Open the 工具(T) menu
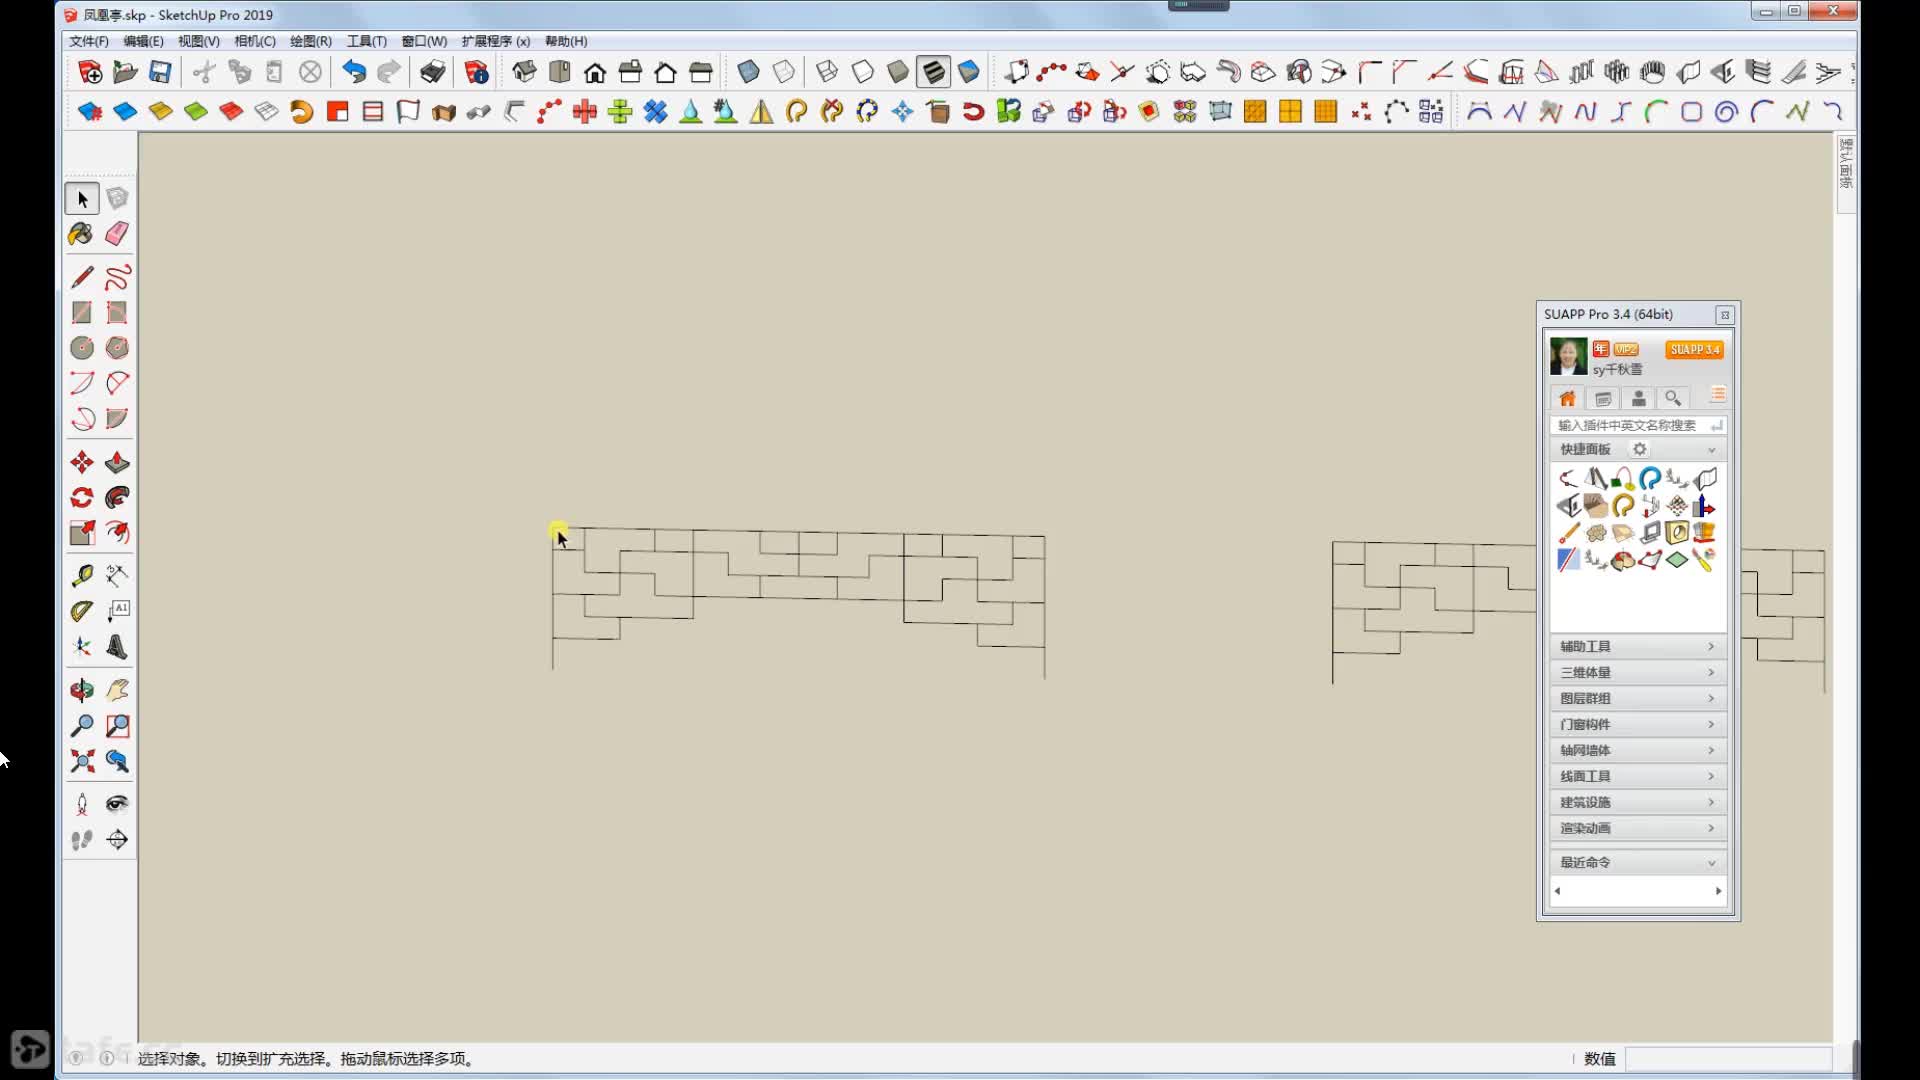Image resolution: width=1920 pixels, height=1080 pixels. (x=367, y=41)
